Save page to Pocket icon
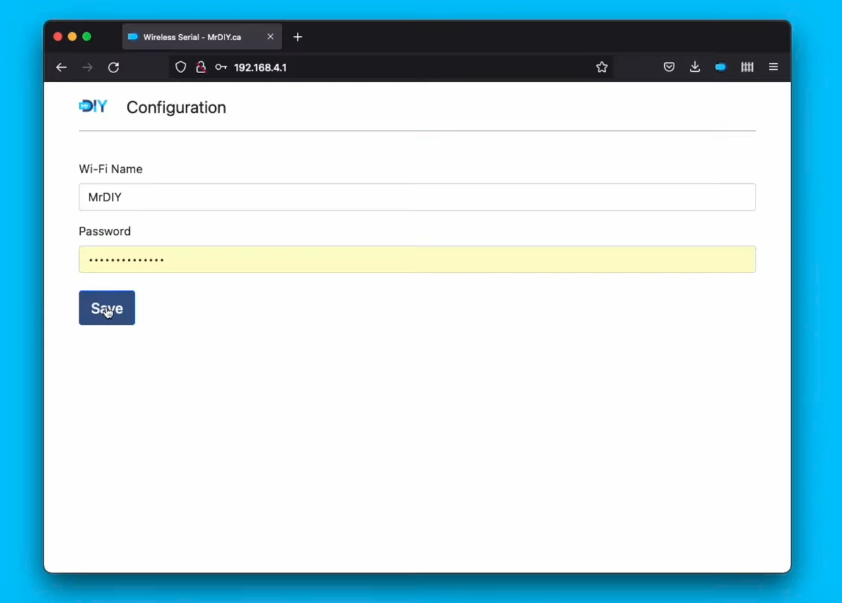 pyautogui.click(x=669, y=67)
